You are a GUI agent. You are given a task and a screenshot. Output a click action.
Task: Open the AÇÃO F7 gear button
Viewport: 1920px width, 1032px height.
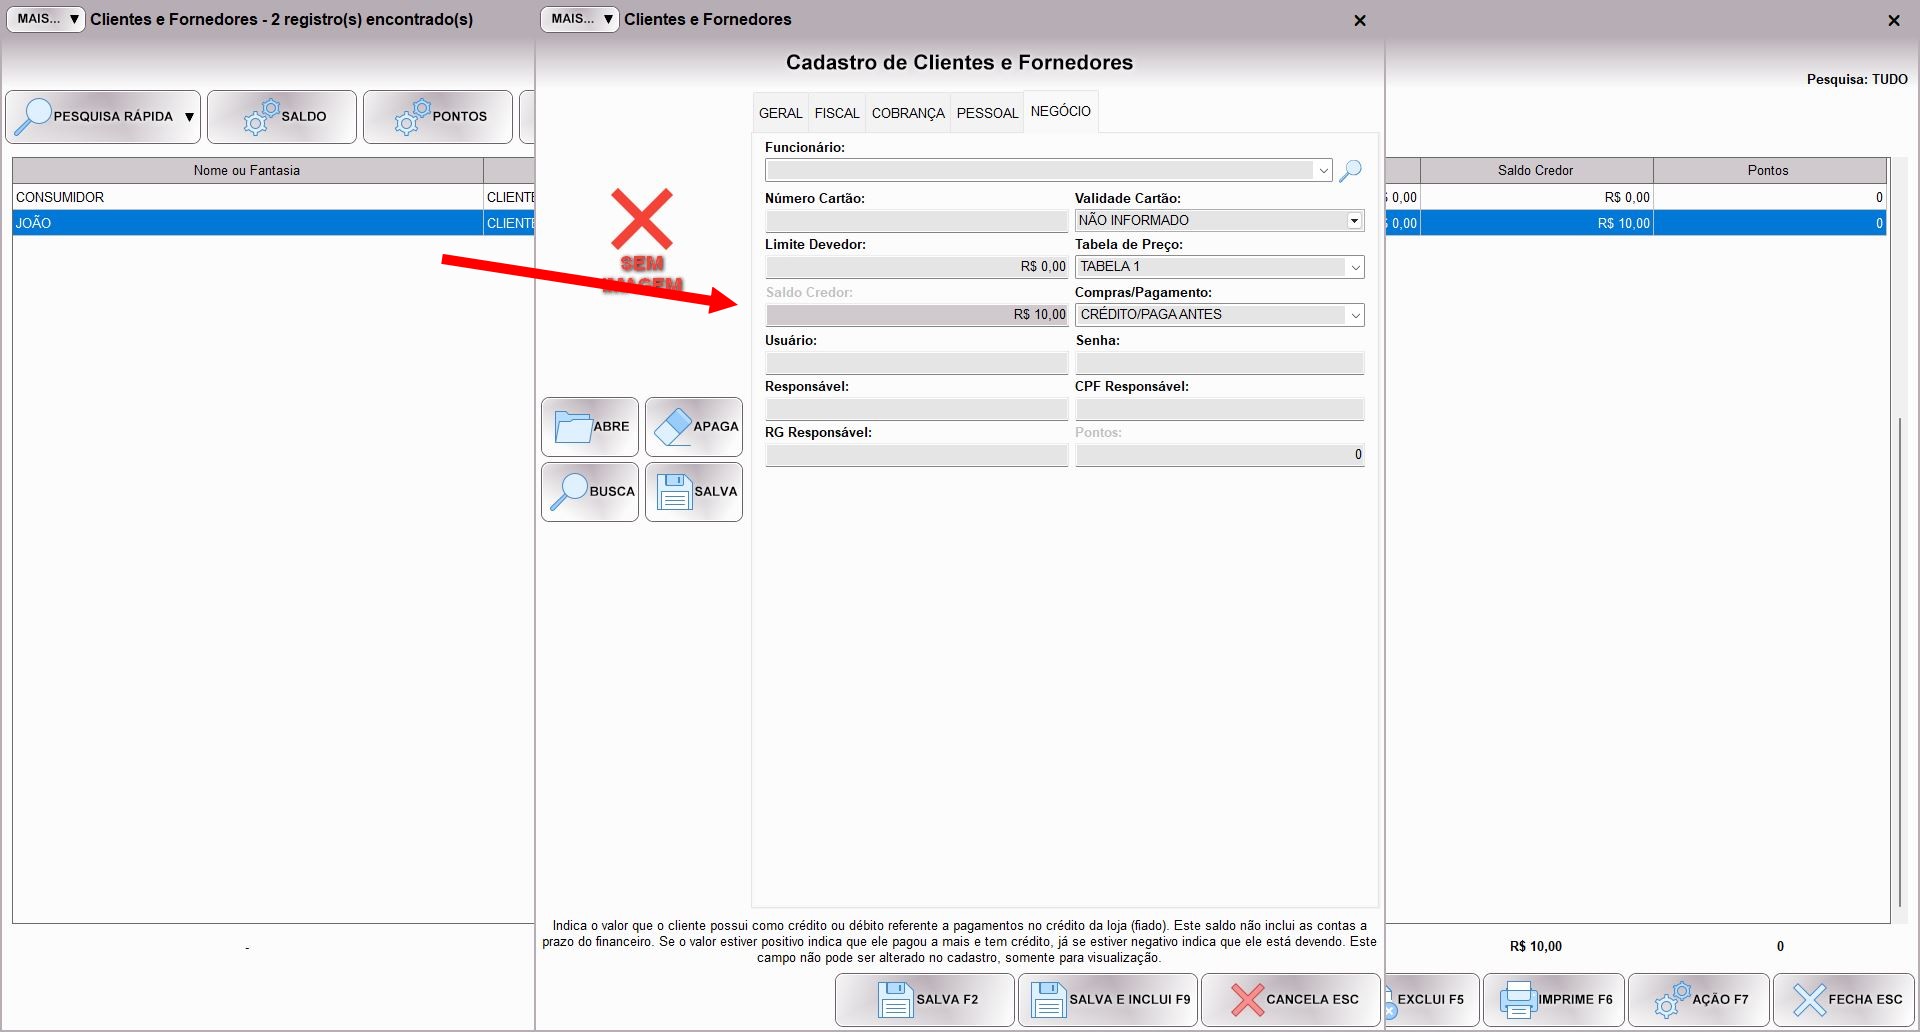click(1699, 999)
